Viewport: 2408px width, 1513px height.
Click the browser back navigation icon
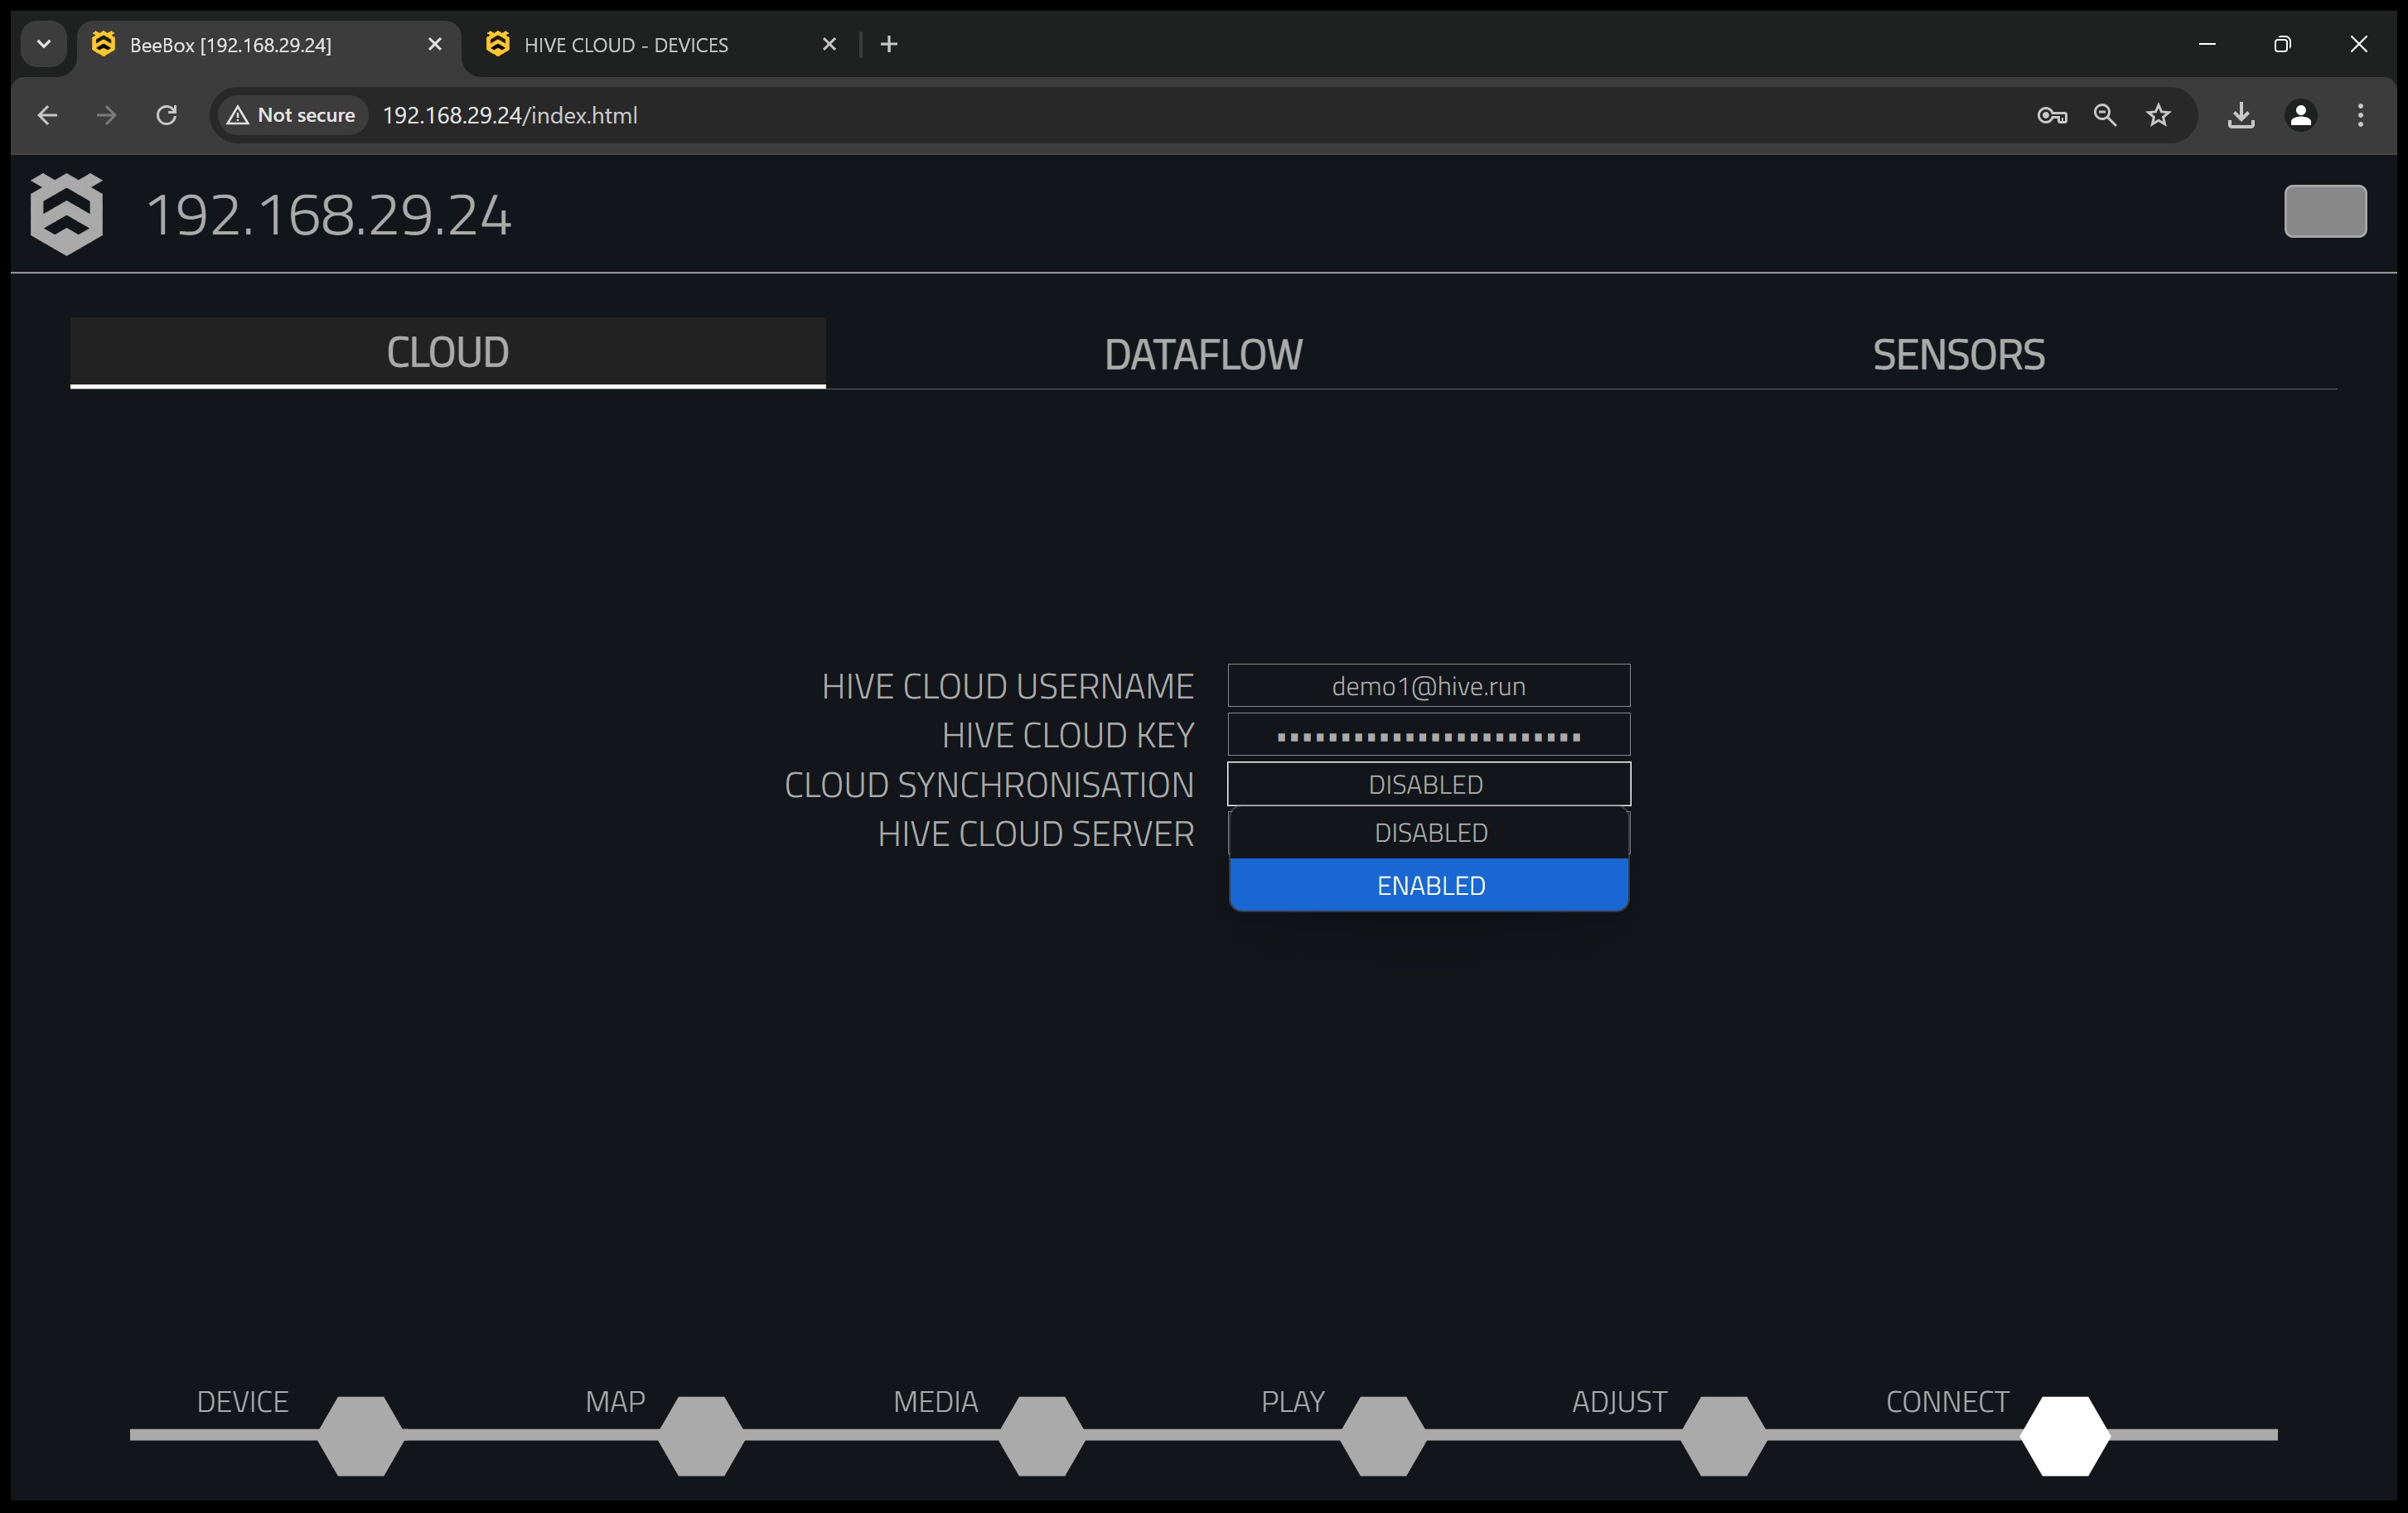click(x=49, y=115)
